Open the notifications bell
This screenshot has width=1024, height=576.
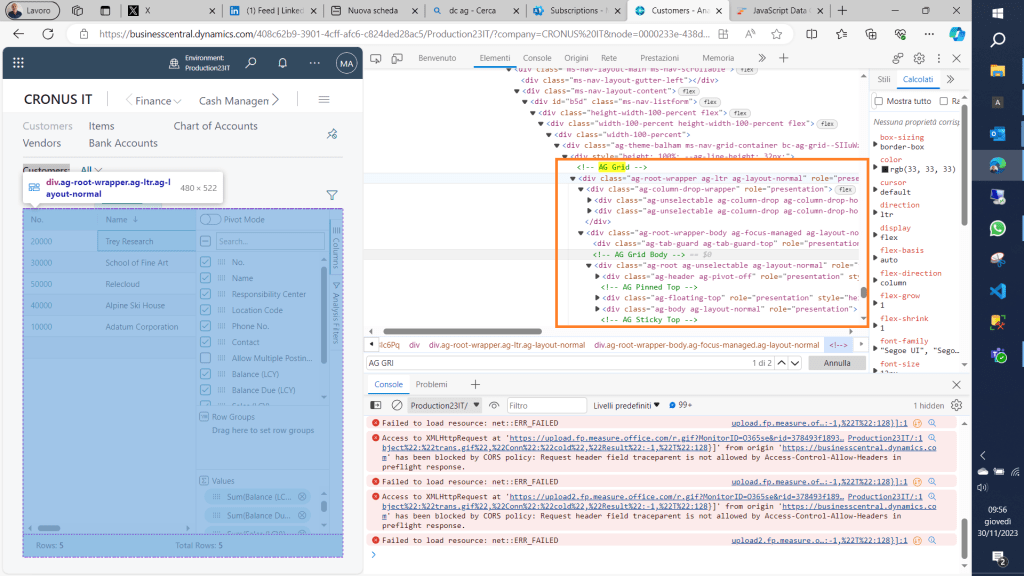(x=283, y=63)
